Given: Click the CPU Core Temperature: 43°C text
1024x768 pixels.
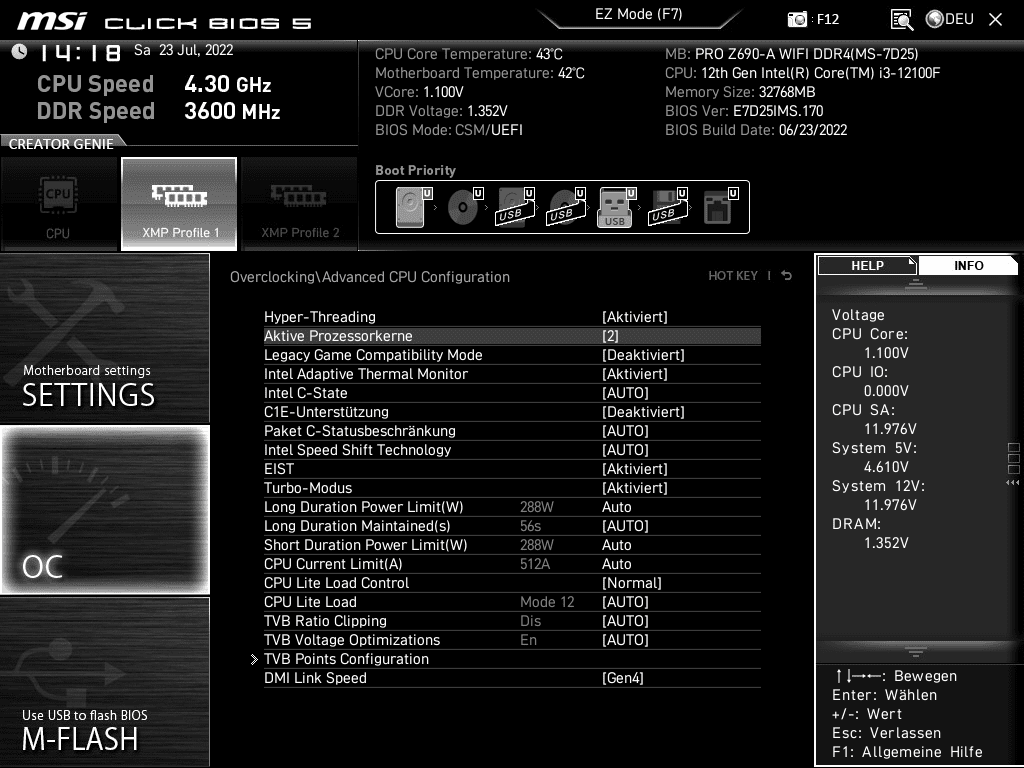Looking at the screenshot, I should (469, 54).
